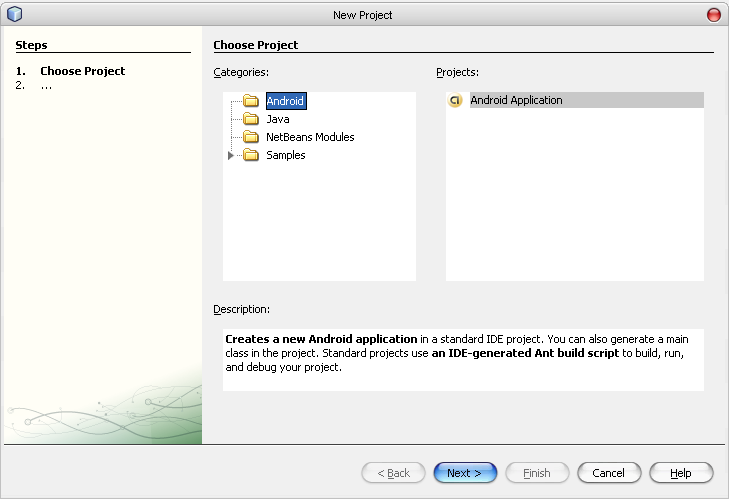Open Help for this wizard
The image size is (729, 499).
pyautogui.click(x=681, y=473)
